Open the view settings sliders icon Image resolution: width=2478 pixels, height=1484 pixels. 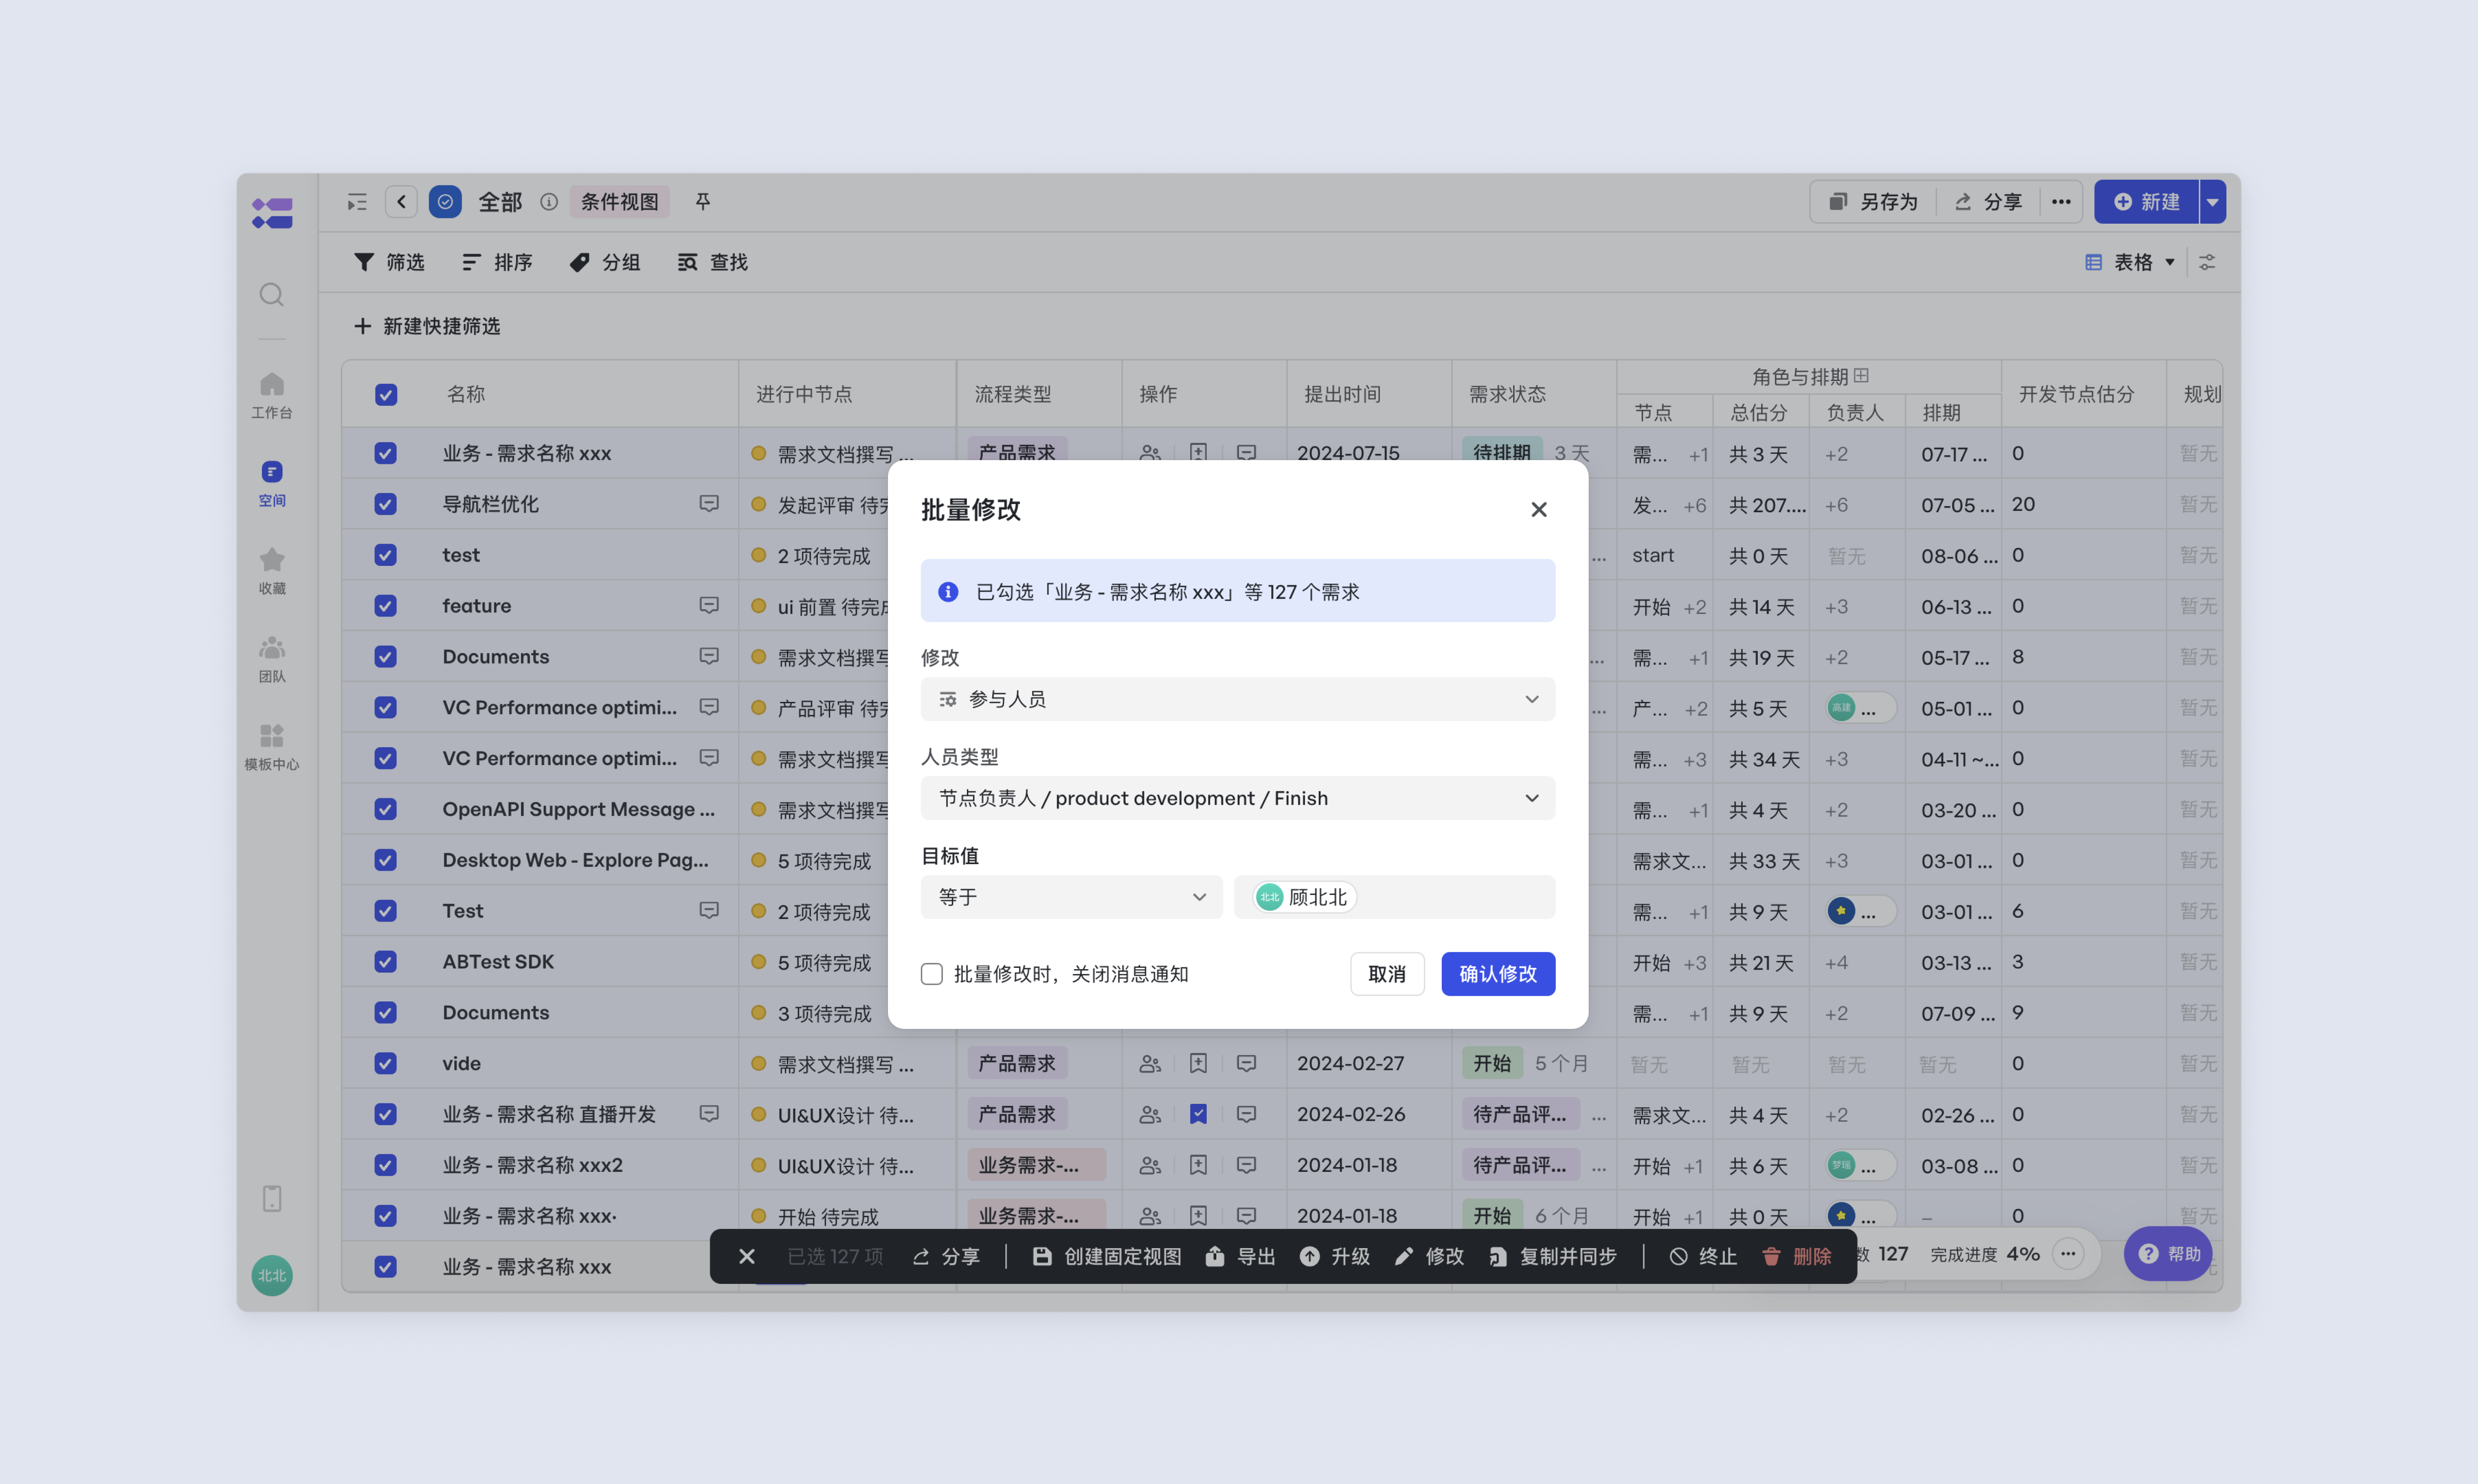click(x=2207, y=262)
